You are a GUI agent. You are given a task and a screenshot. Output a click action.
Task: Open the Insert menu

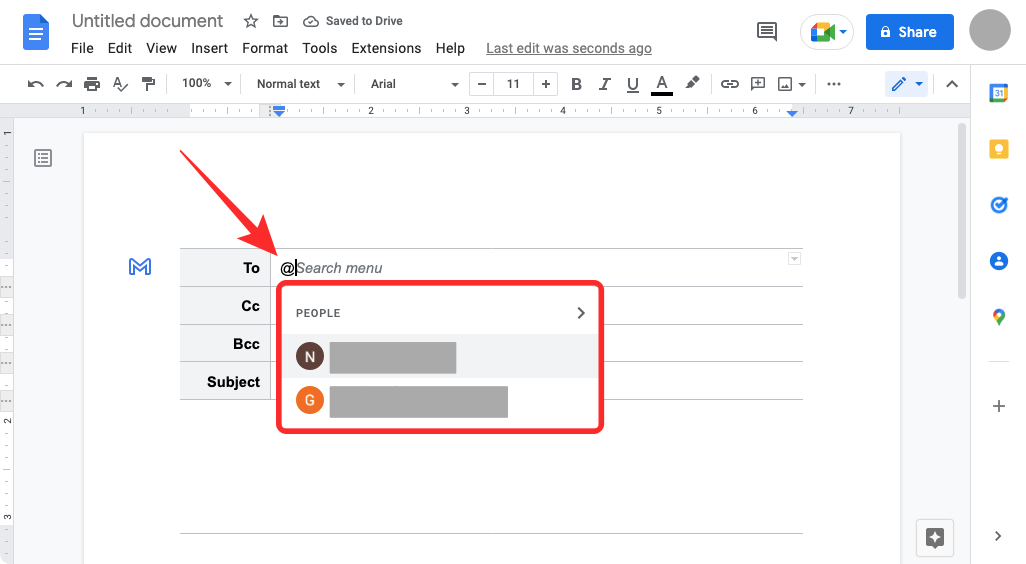coord(209,48)
